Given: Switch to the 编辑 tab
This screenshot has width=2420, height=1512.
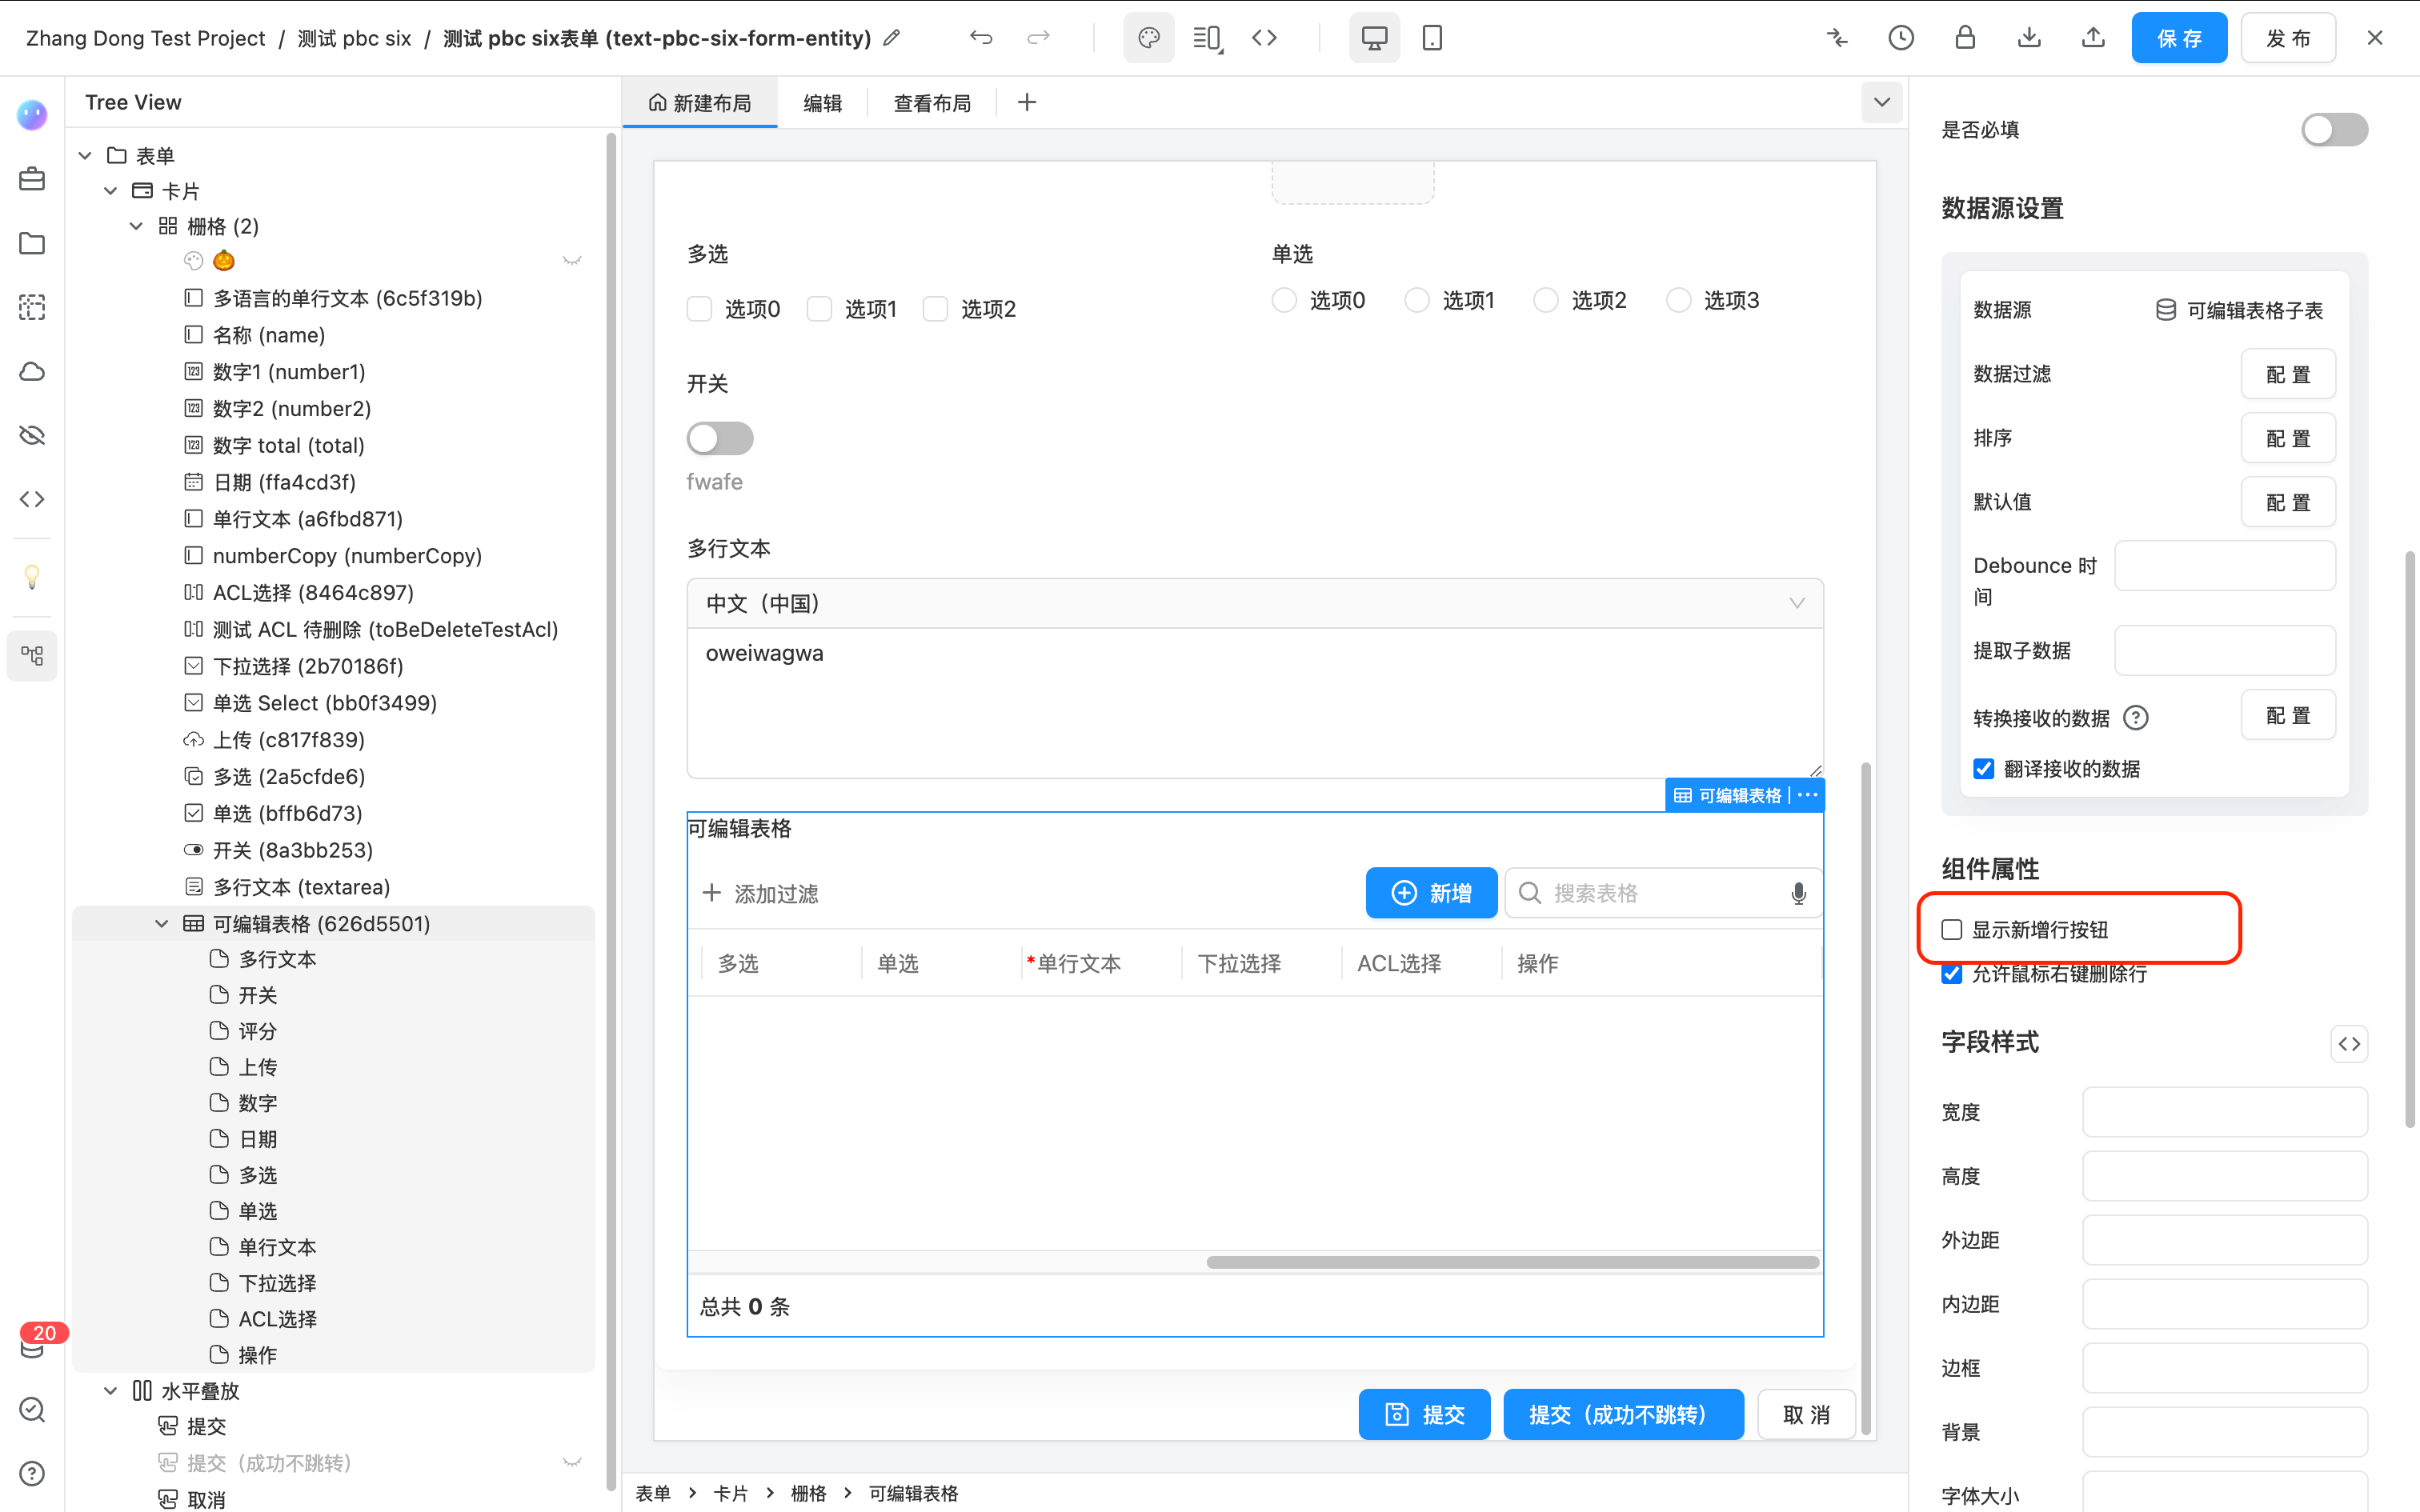Looking at the screenshot, I should [822, 103].
